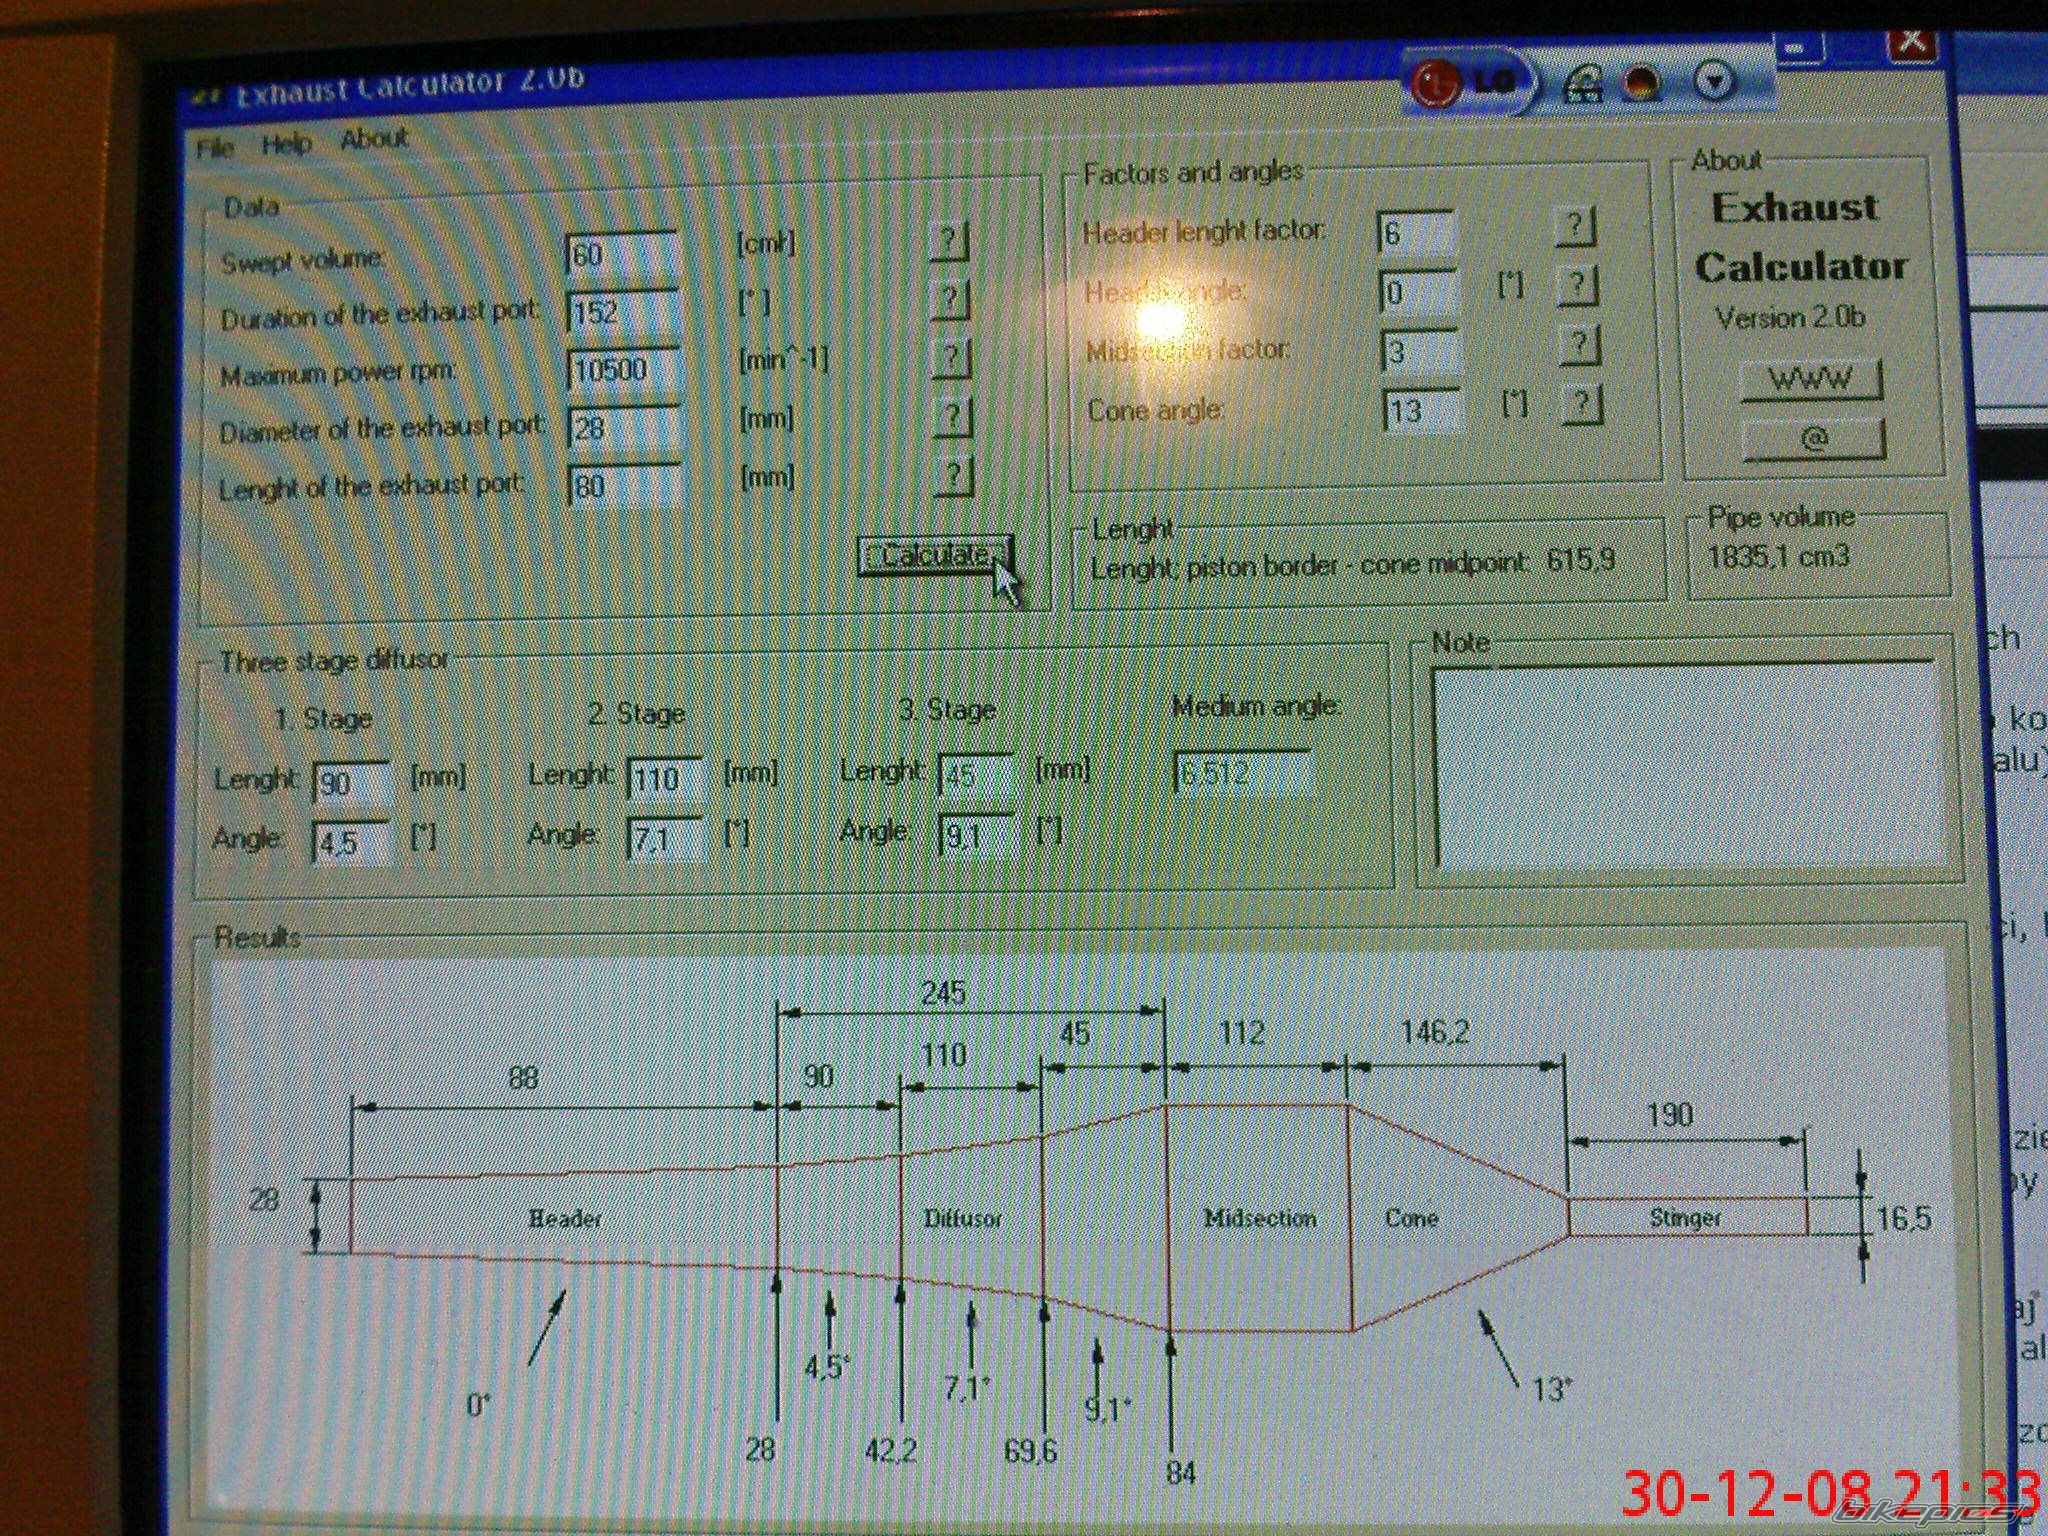This screenshot has height=1536, width=2048.
Task: Click the ? button for exhaust port duration
Action: click(950, 298)
